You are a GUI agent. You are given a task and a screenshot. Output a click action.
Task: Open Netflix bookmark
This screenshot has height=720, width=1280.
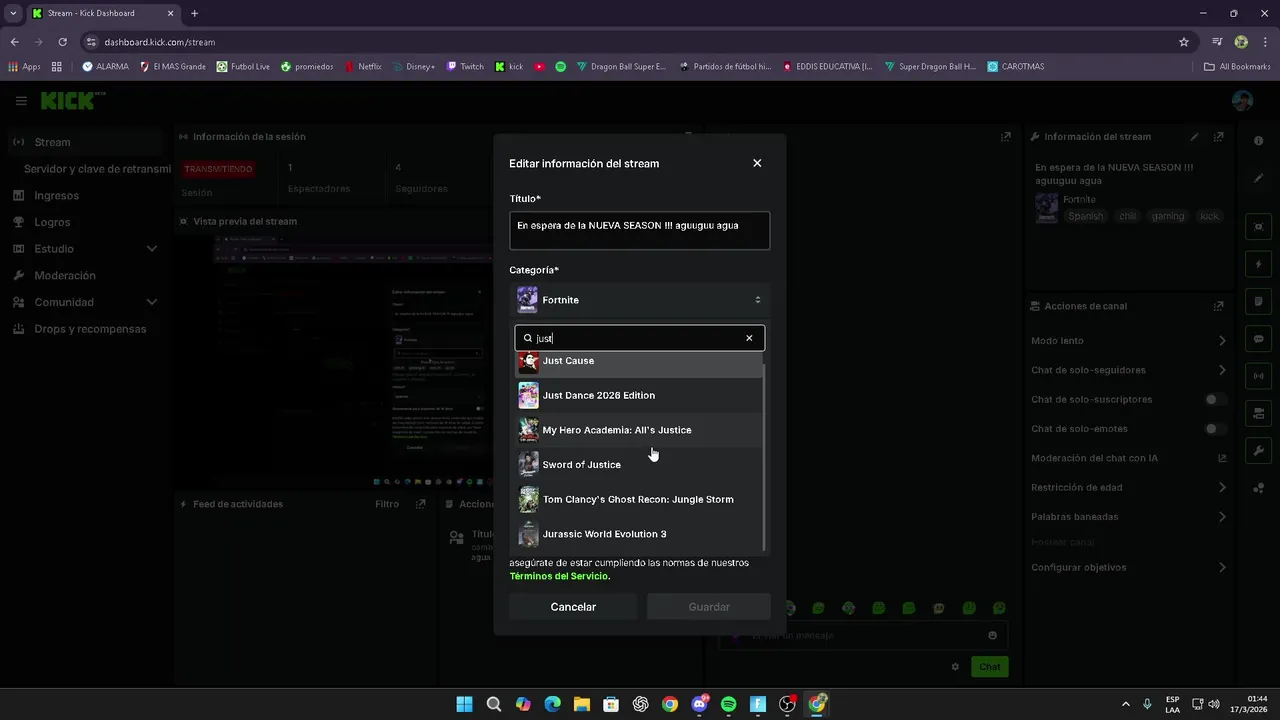point(363,67)
